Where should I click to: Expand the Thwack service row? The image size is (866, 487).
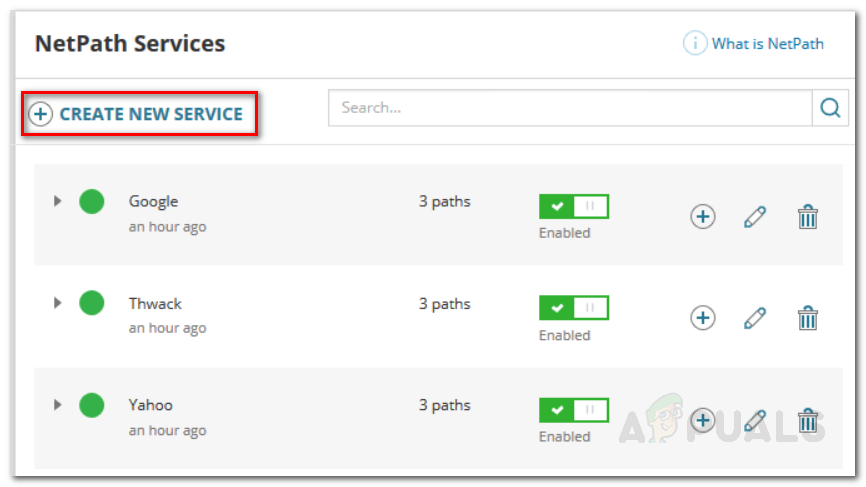tap(58, 303)
